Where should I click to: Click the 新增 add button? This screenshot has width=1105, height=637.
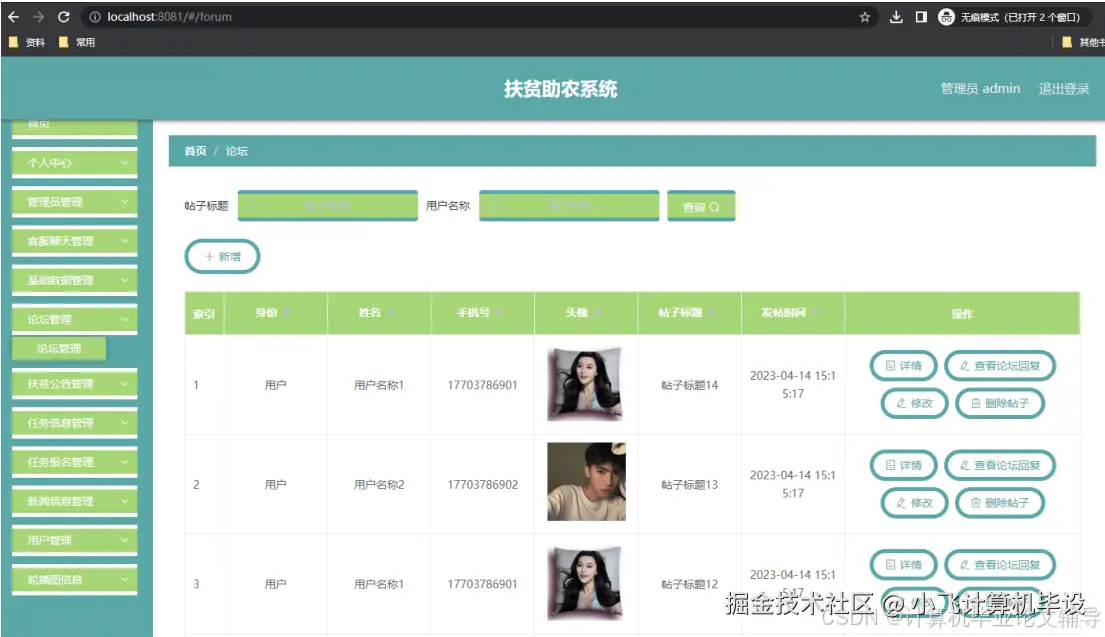click(x=223, y=256)
